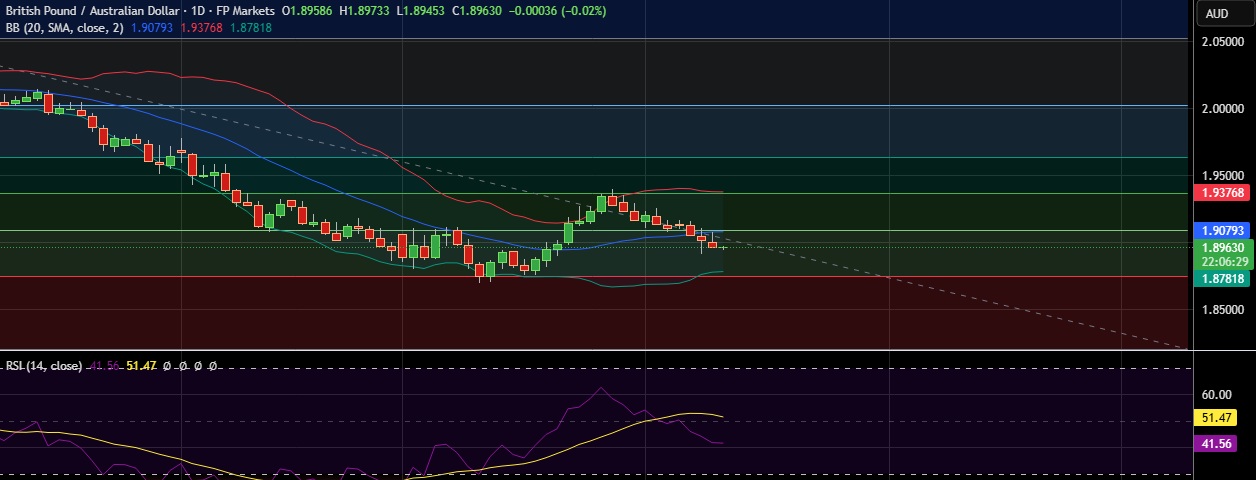Click the divider between price chart and RSI pane
Image resolution: width=1256 pixels, height=480 pixels.
coord(600,350)
